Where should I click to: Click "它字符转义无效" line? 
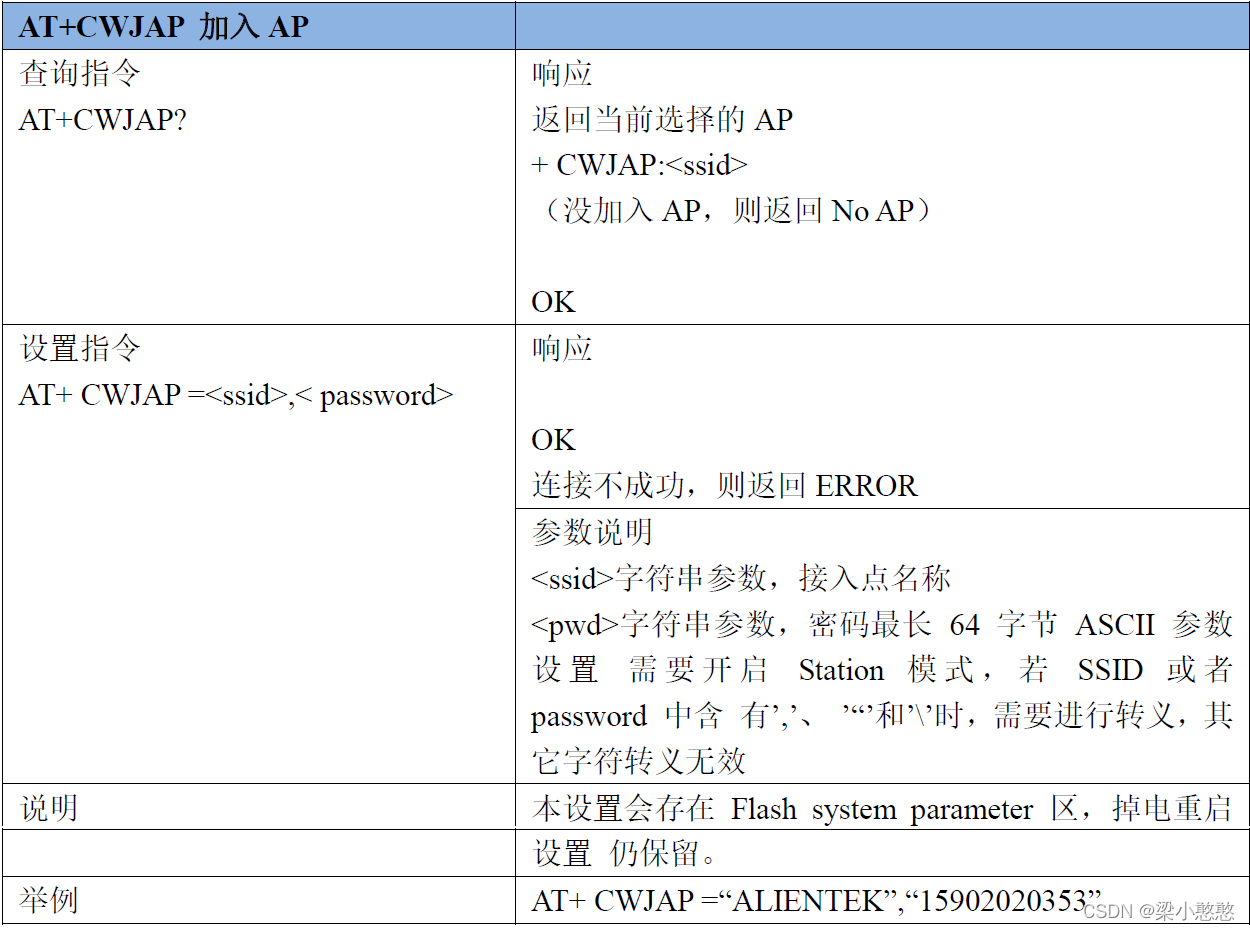point(639,762)
